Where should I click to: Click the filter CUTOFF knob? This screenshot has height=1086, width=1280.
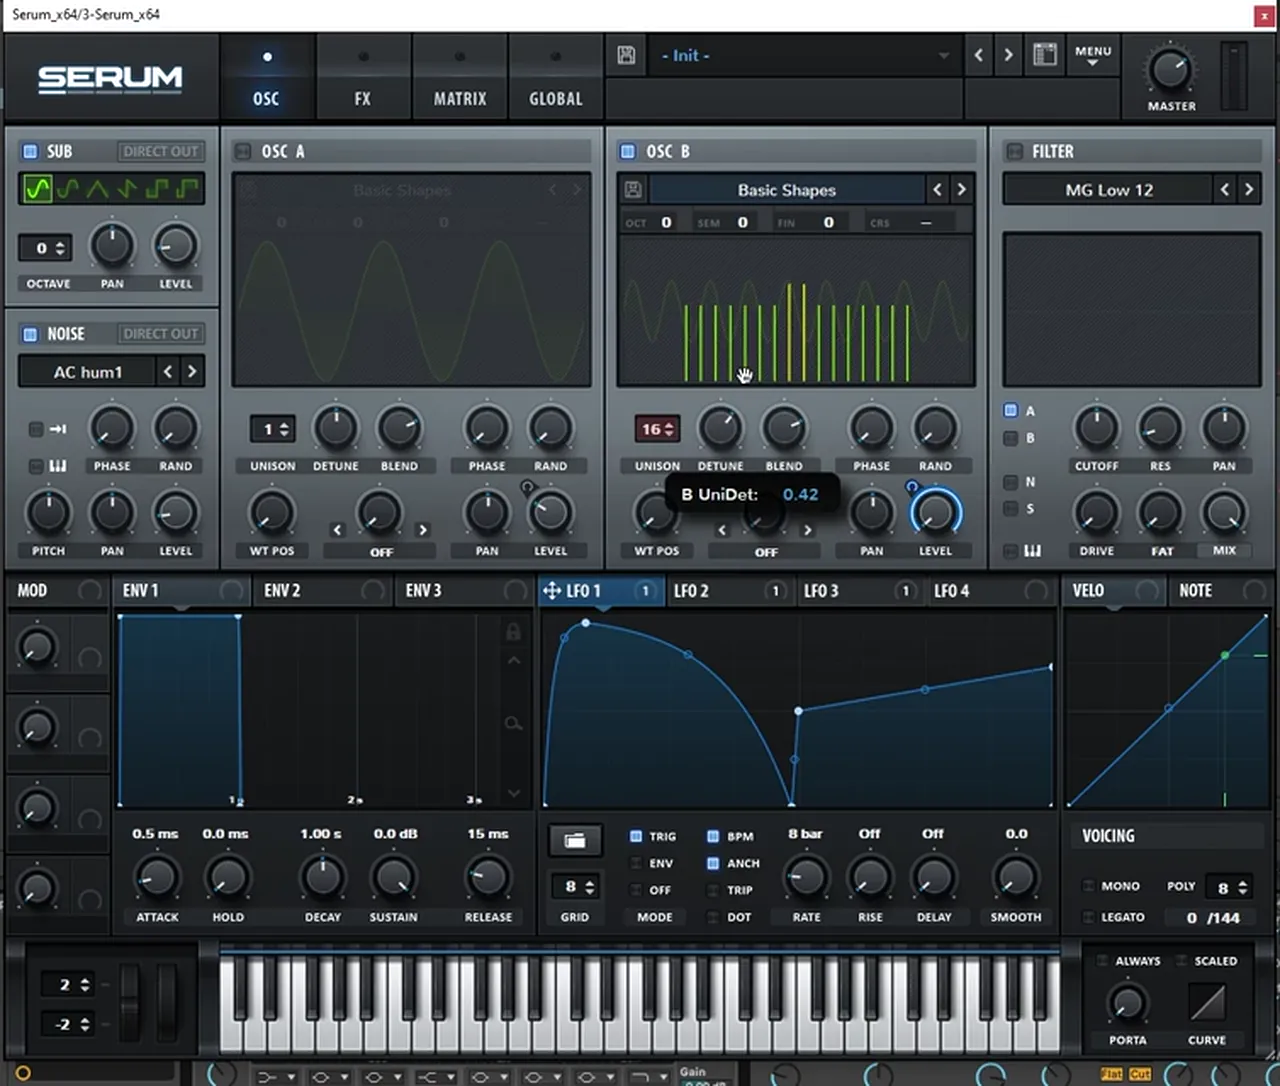(x=1097, y=428)
